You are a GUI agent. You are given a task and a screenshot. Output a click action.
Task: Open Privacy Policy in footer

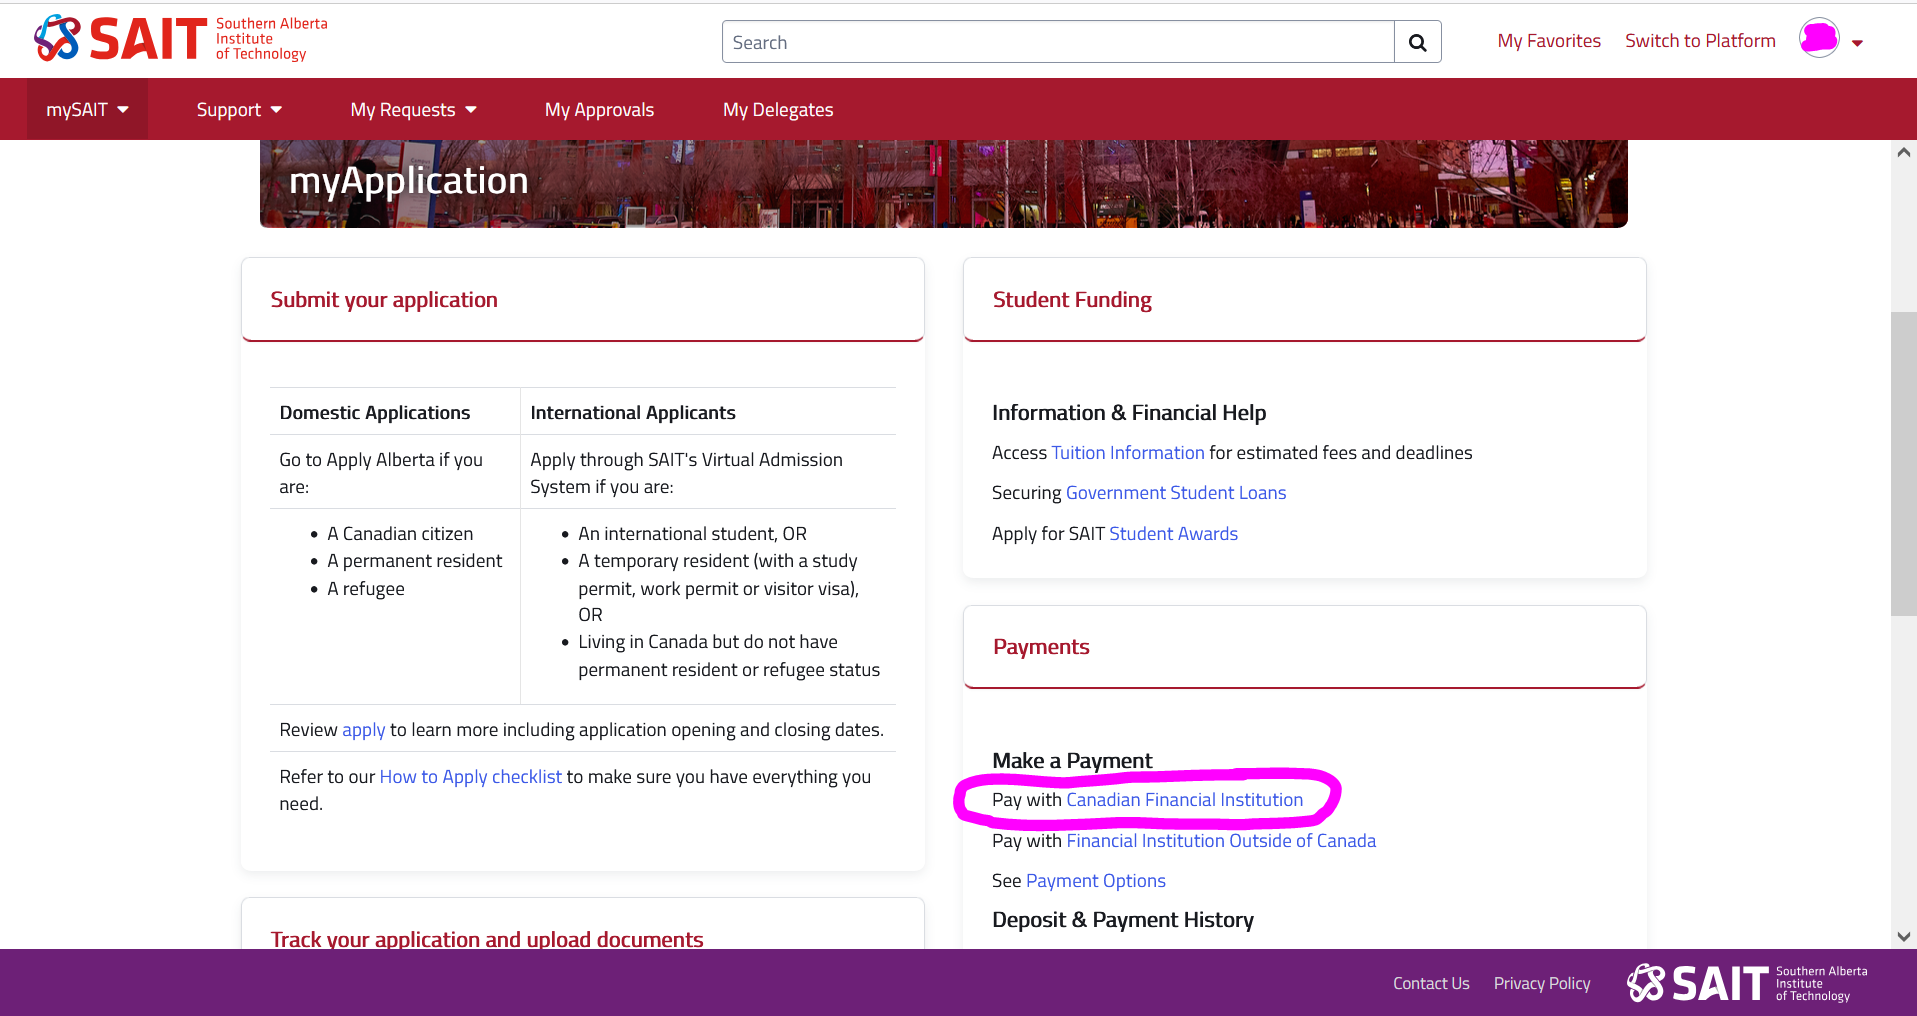1542,984
